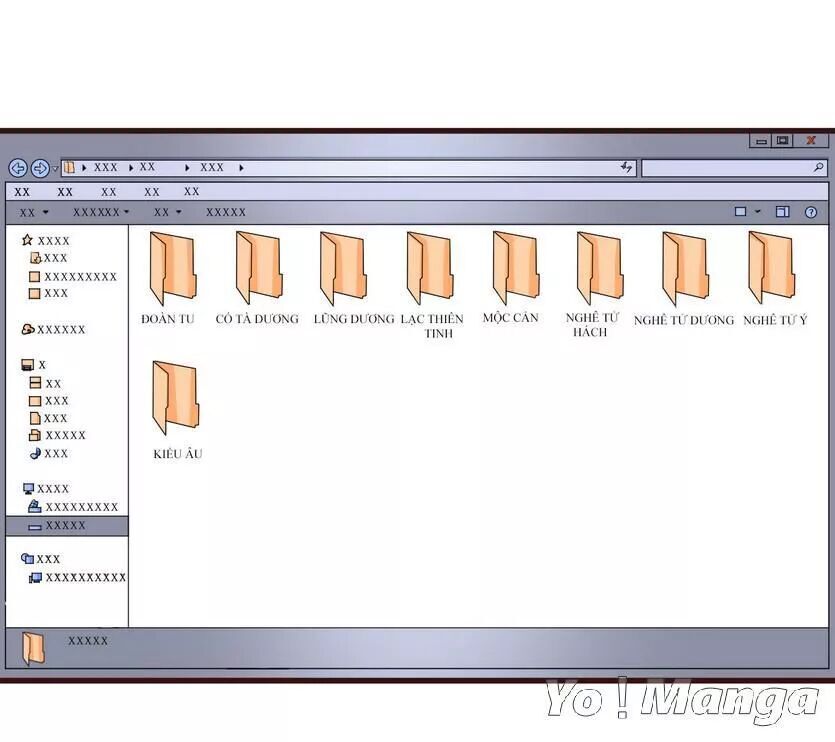The image size is (835, 742).
Task: Refresh using the address bar refresh icon
Action: [x=627, y=168]
